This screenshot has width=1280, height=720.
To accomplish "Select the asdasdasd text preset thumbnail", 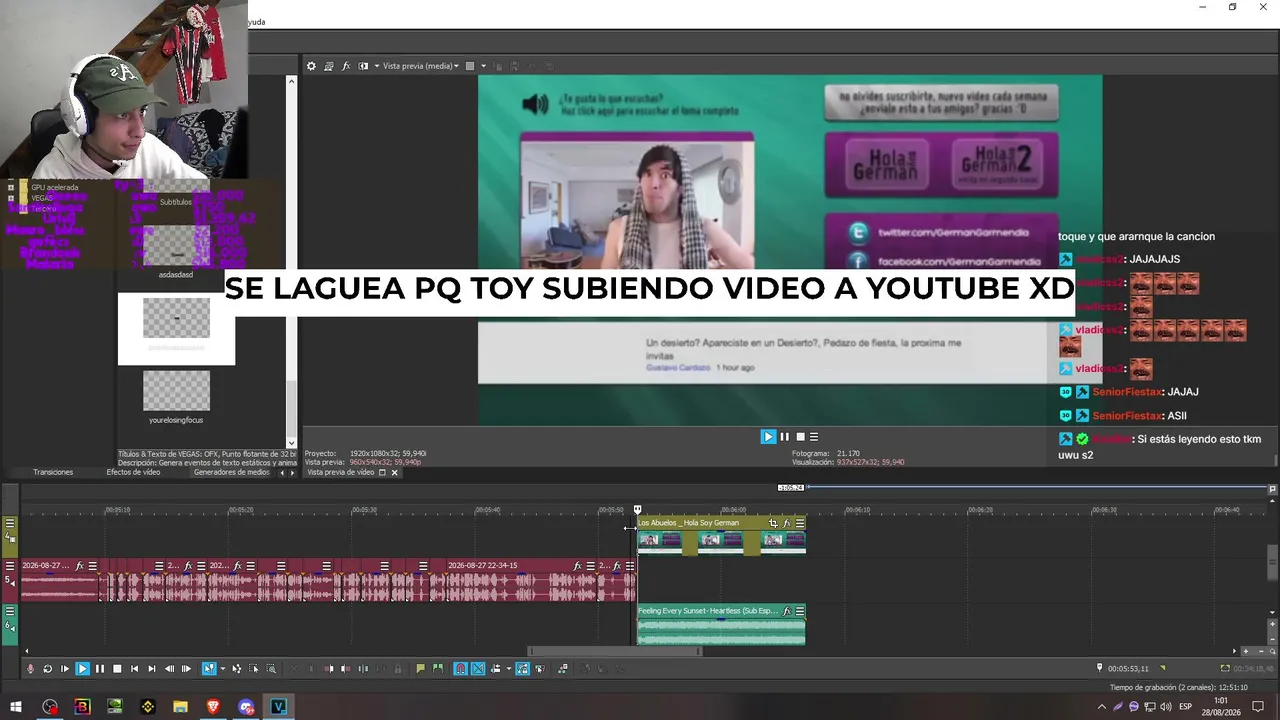I will (176, 246).
